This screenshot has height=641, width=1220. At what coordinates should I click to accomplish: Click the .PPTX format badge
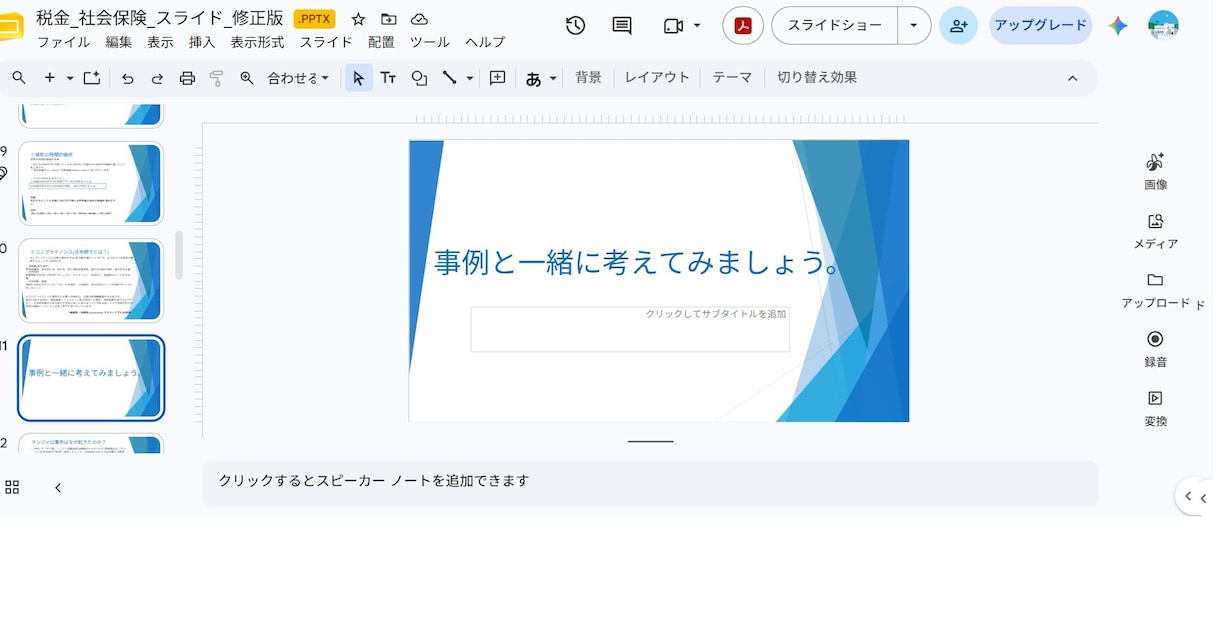tap(315, 19)
